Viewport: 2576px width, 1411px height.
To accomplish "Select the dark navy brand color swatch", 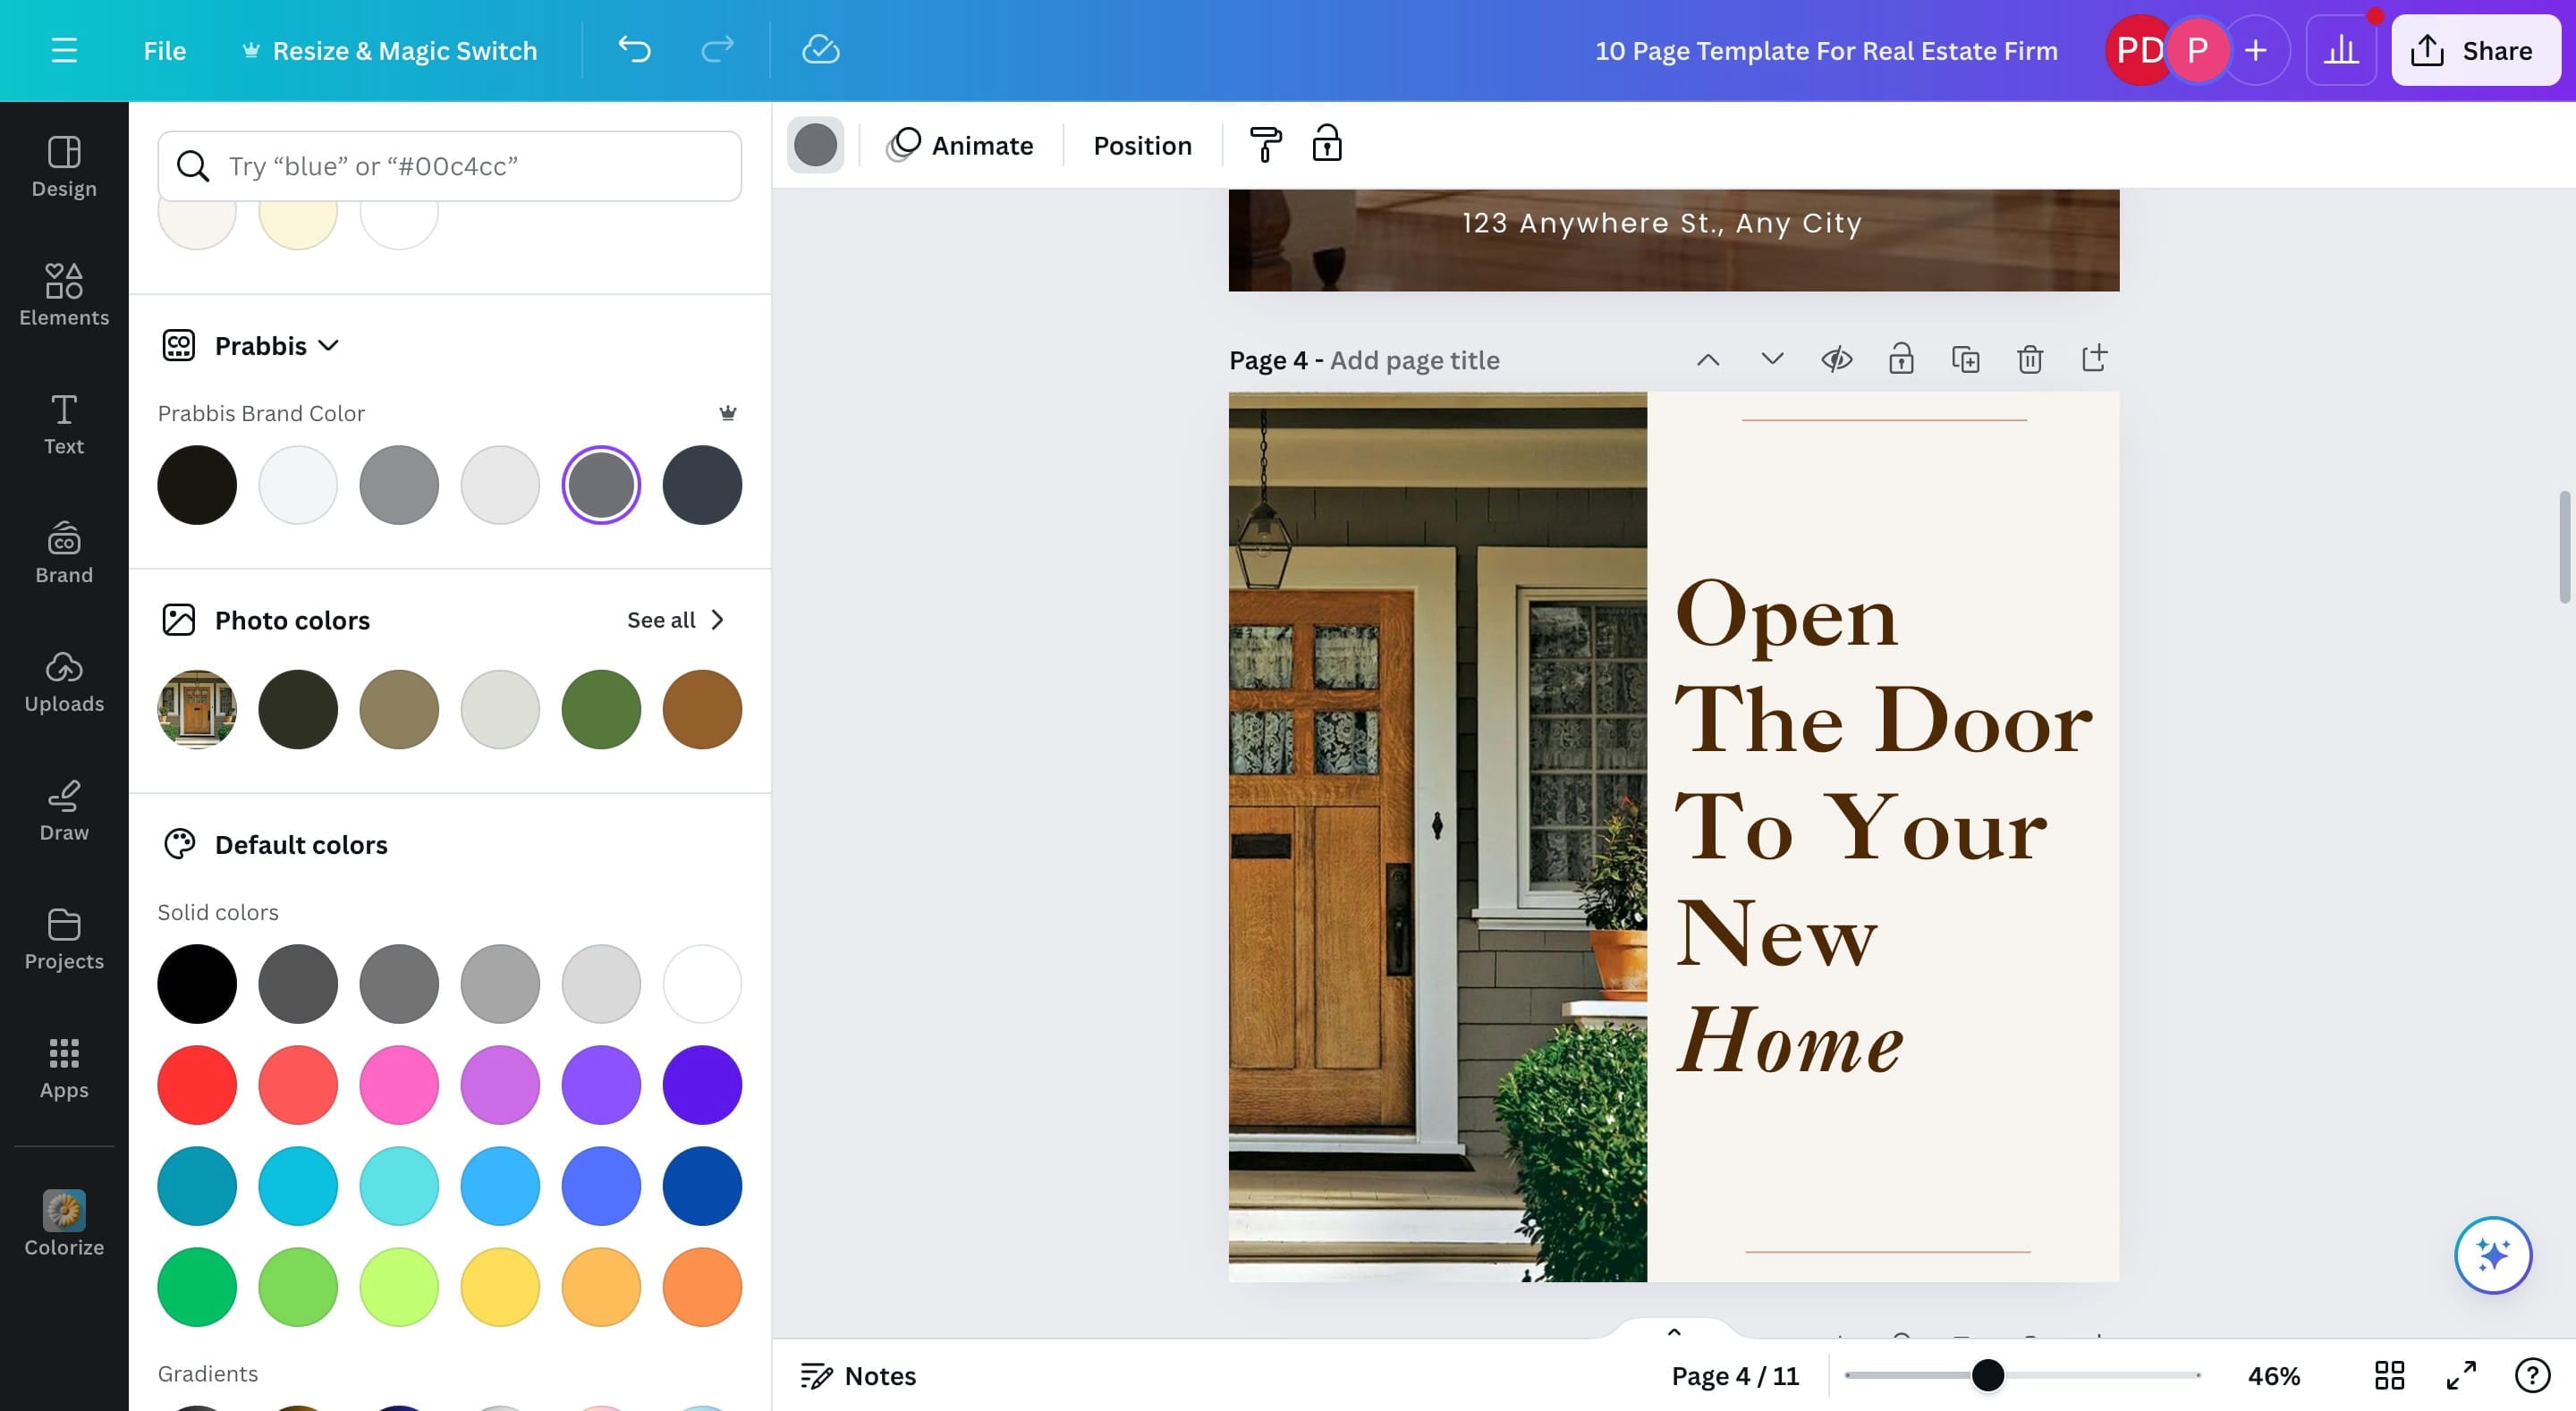I will tap(702, 485).
